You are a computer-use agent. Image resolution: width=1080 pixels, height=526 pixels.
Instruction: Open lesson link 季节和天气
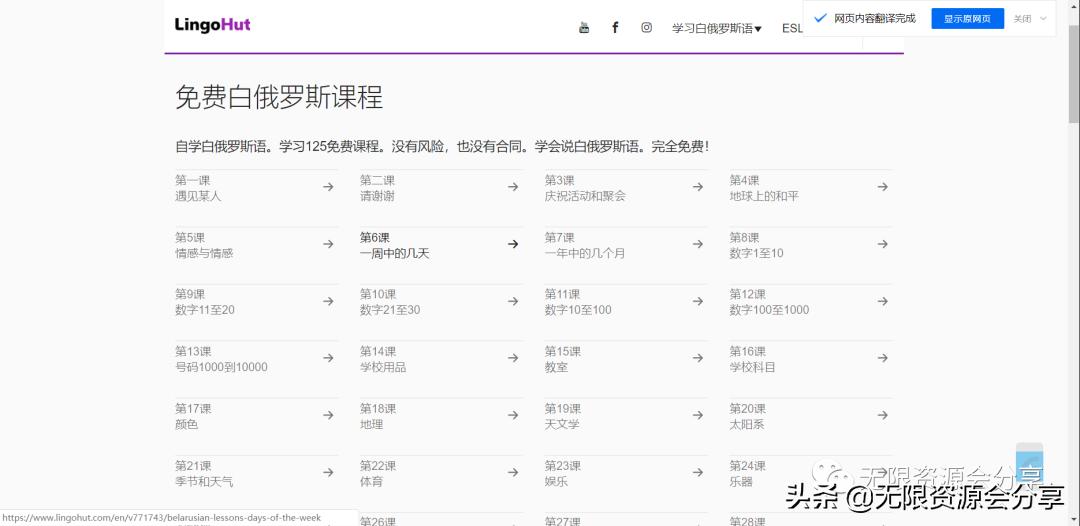(204, 482)
